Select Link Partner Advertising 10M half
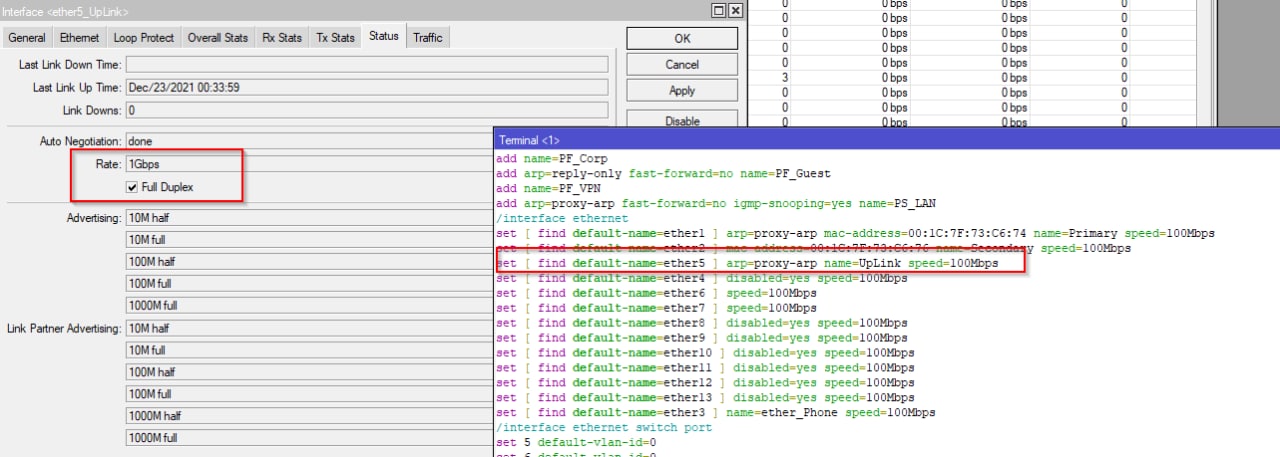 click(x=309, y=329)
